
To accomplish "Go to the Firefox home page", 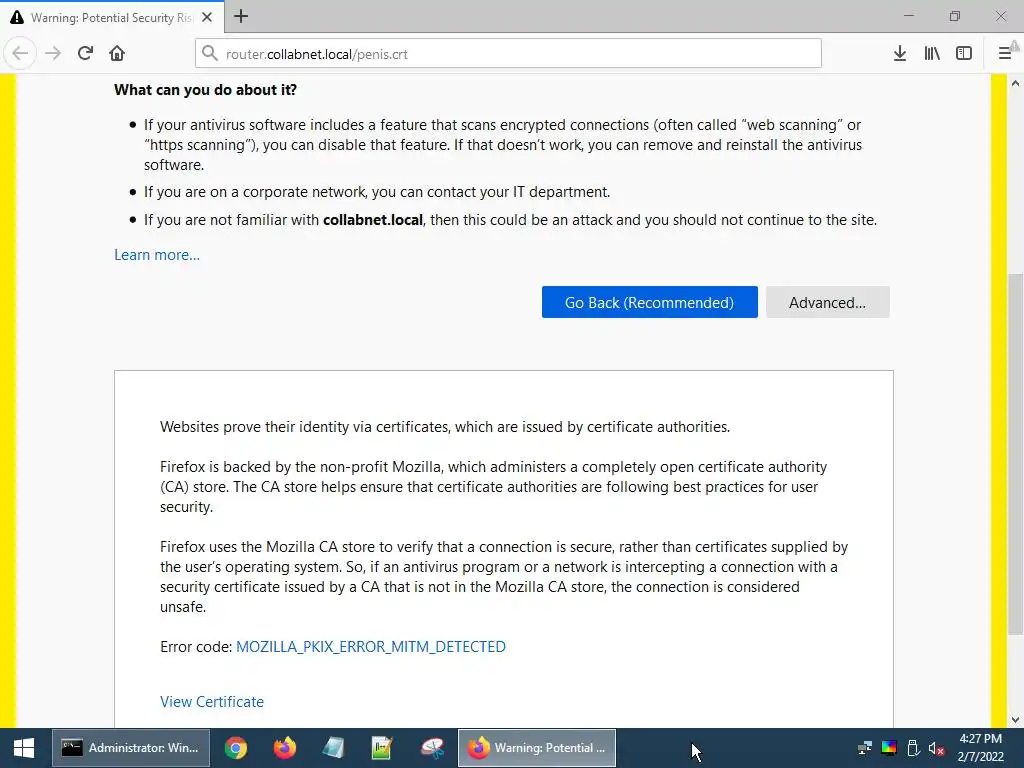I will (117, 54).
